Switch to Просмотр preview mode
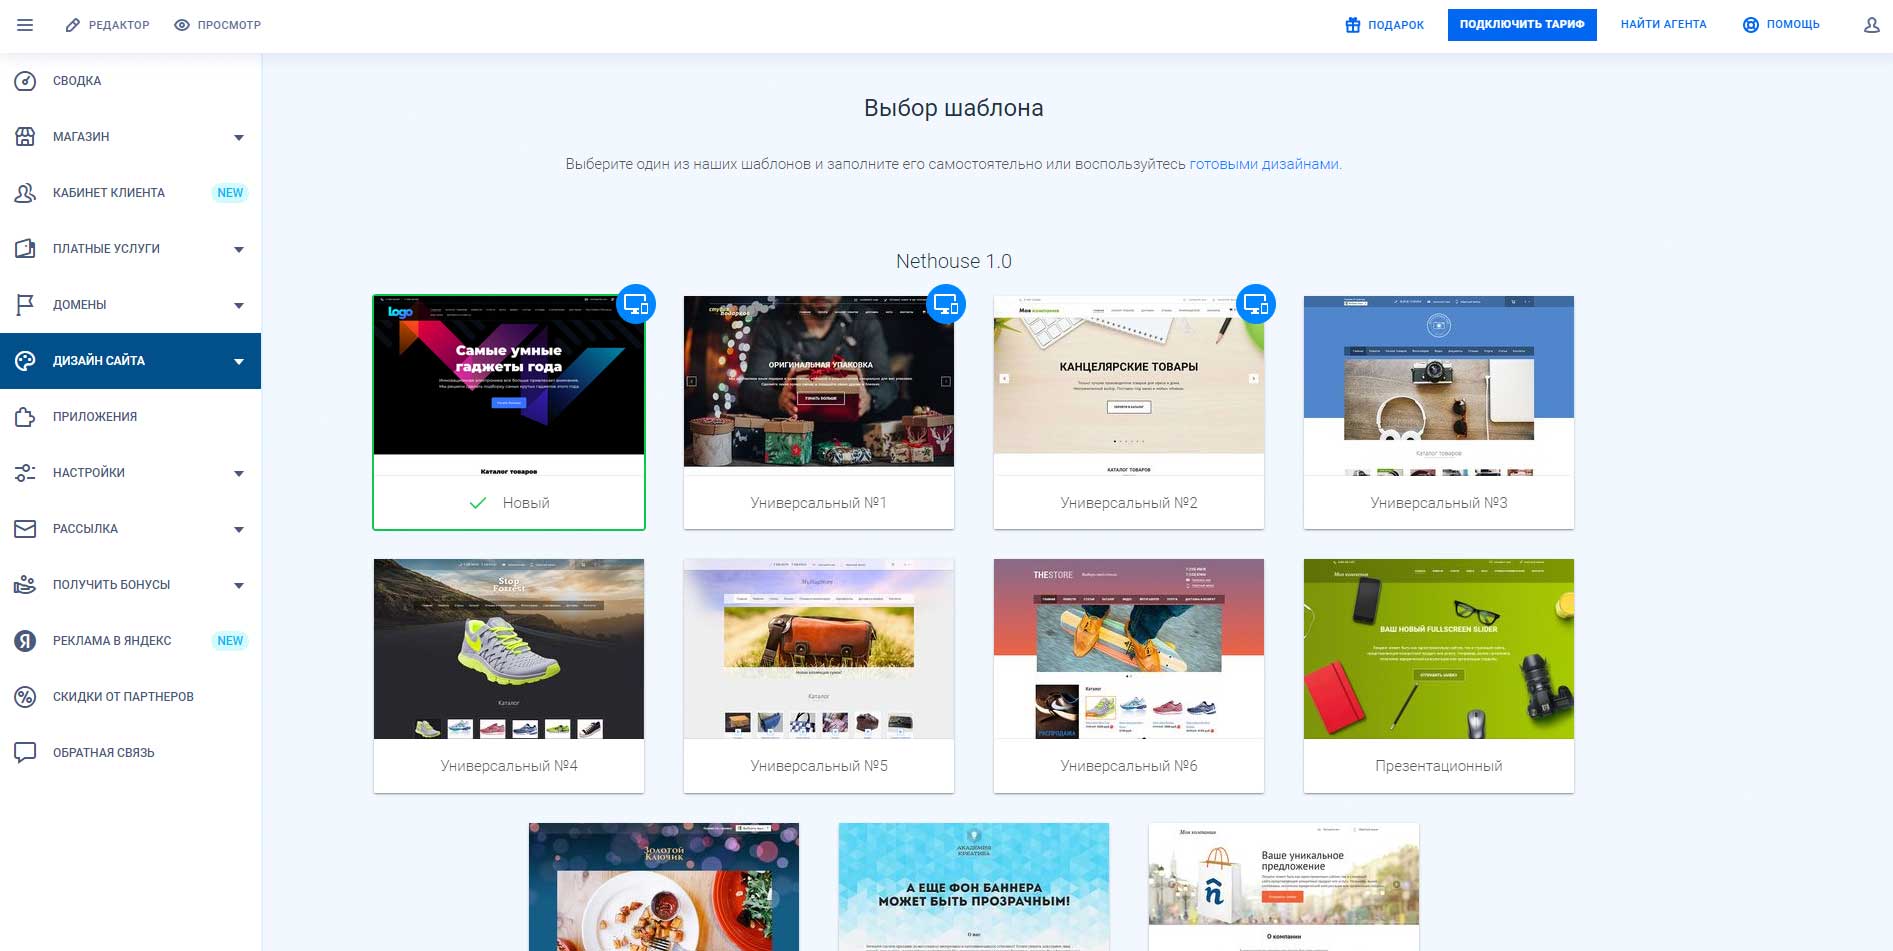 click(217, 25)
